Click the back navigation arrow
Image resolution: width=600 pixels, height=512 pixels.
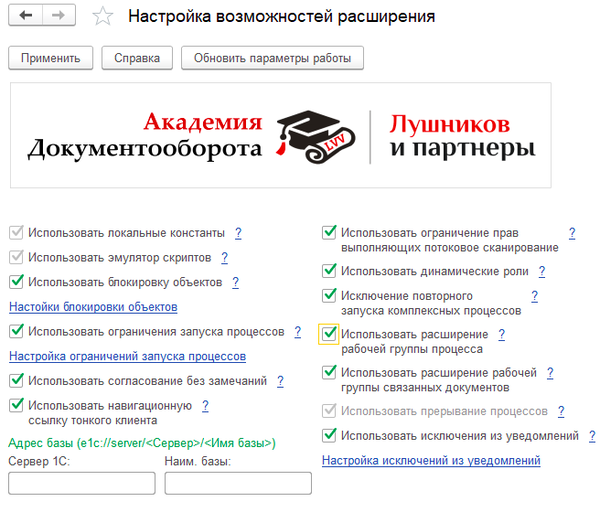(26, 16)
